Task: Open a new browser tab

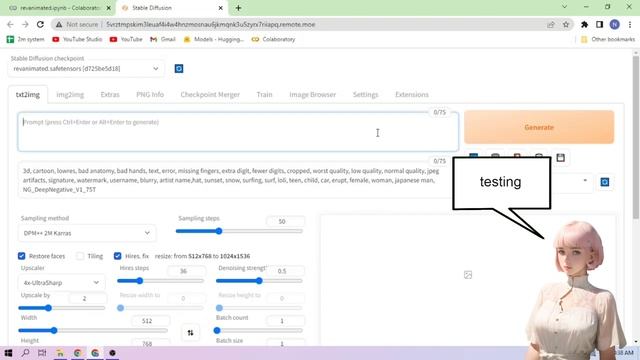Action: [x=238, y=8]
